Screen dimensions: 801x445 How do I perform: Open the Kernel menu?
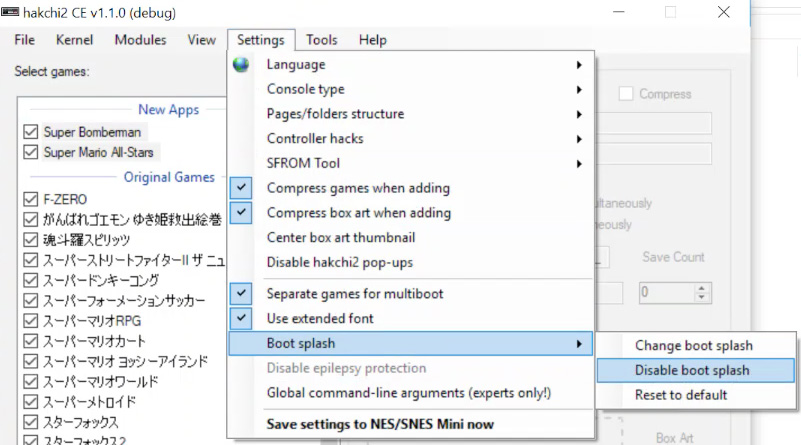click(x=75, y=40)
